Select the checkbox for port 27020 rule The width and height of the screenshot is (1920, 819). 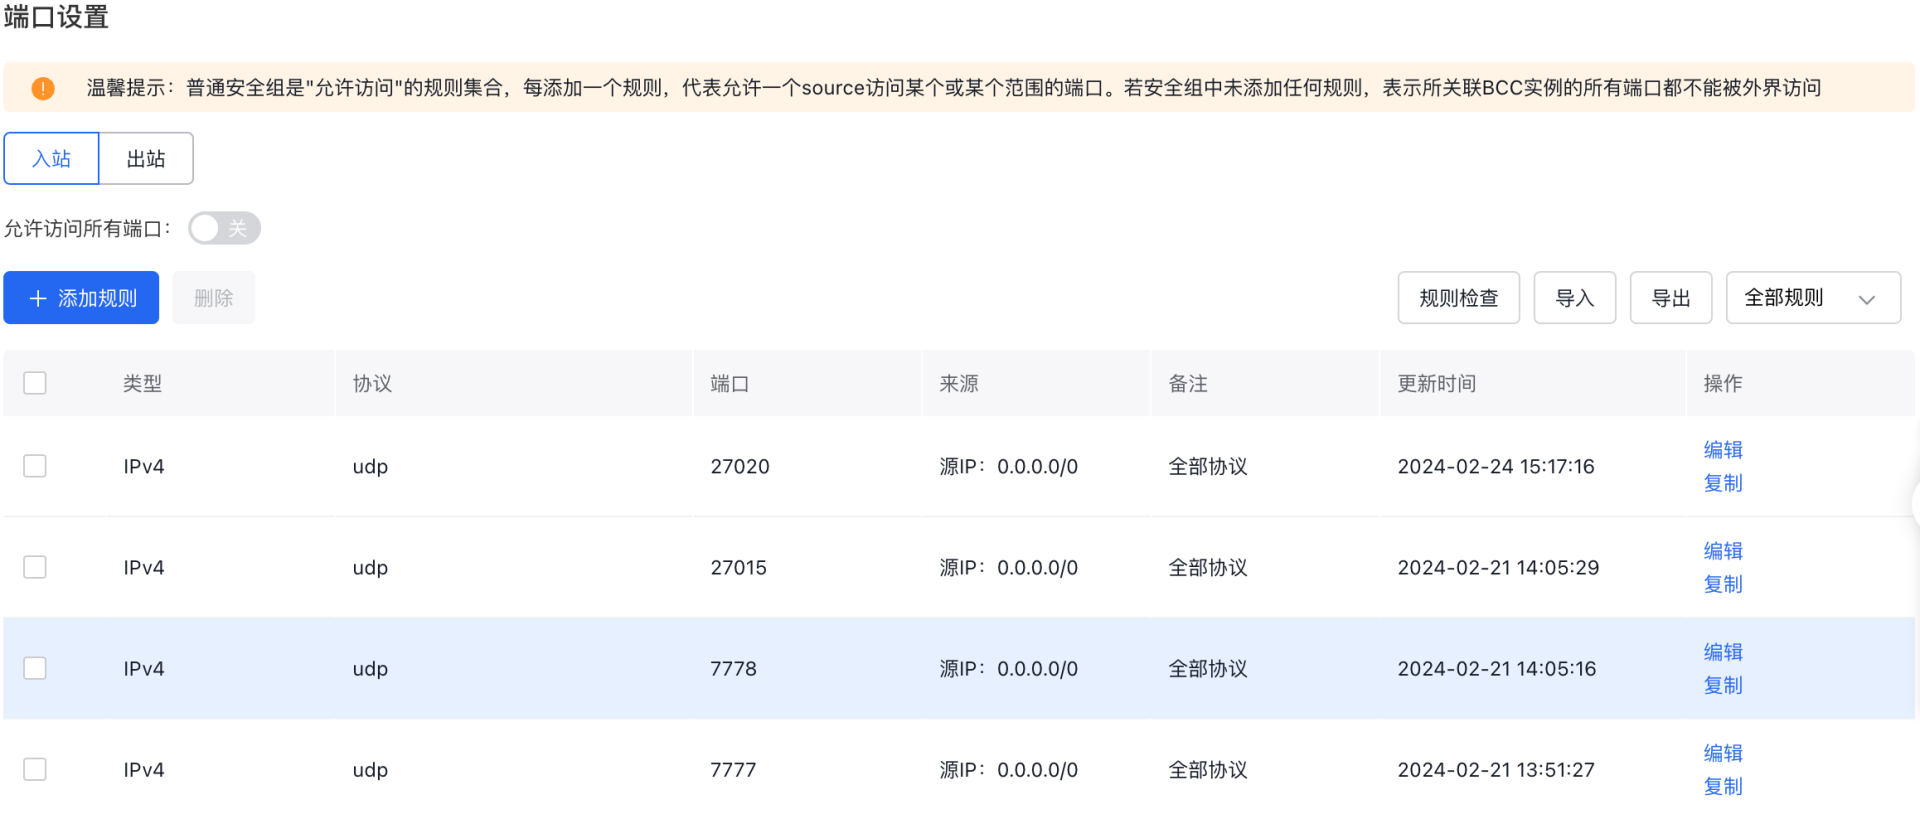[35, 466]
